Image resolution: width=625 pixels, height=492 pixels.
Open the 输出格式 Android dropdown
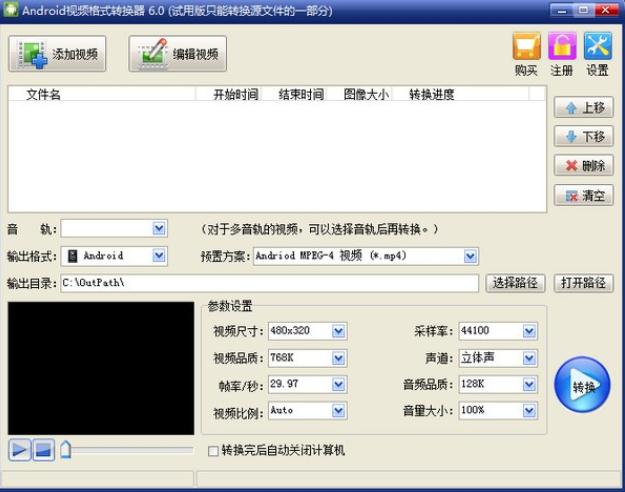coord(114,256)
